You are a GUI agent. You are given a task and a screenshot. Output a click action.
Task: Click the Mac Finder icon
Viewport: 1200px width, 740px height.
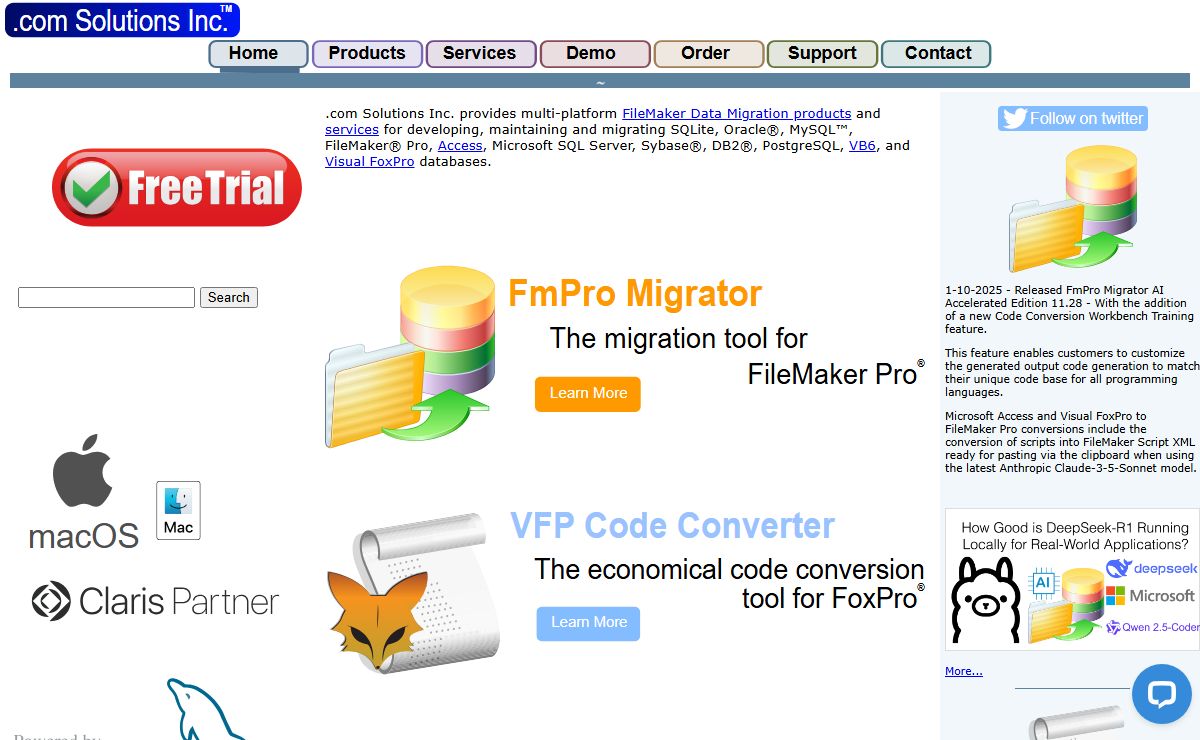coord(178,510)
